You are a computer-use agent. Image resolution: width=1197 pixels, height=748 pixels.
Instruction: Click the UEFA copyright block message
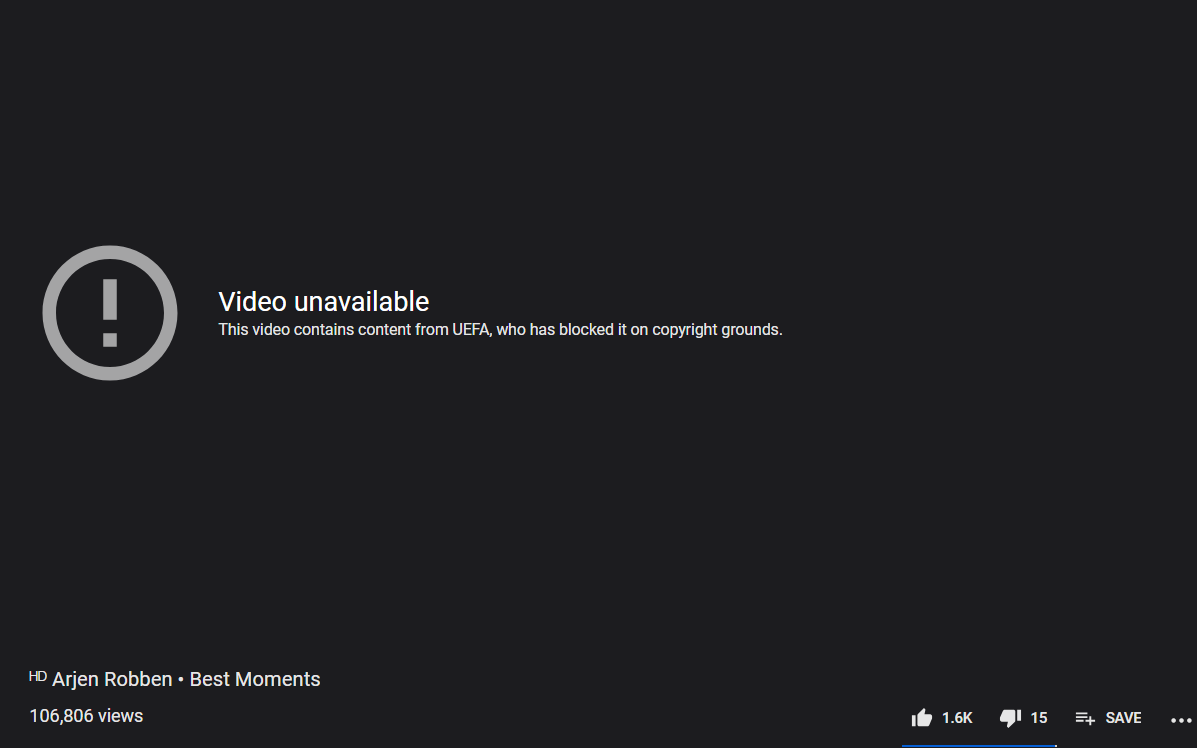point(500,330)
